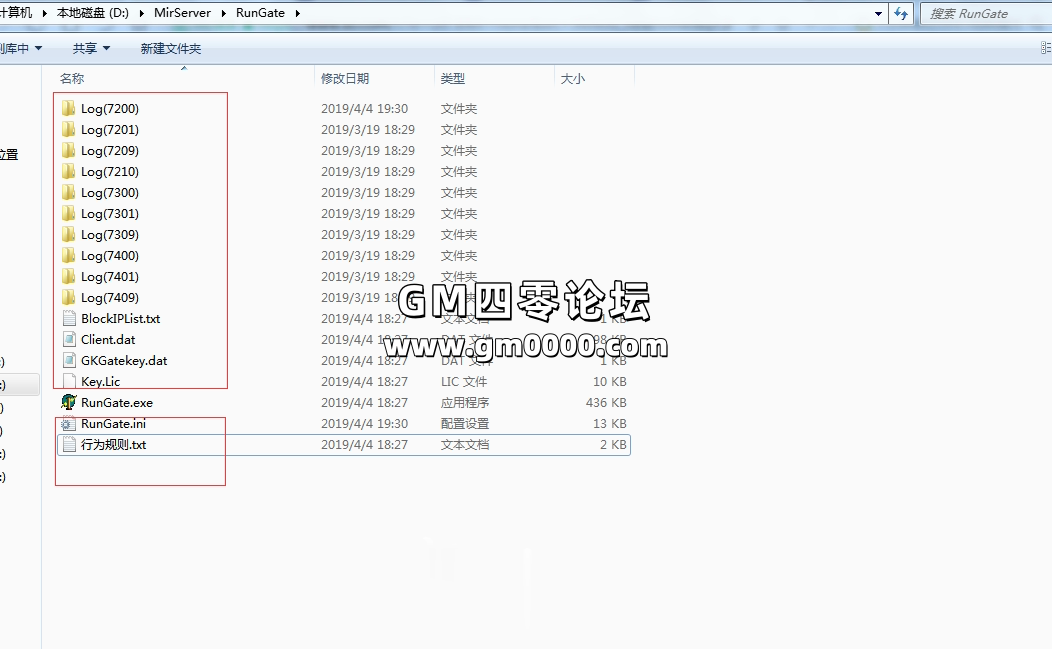Click the refresh button beside address bar

coord(902,13)
